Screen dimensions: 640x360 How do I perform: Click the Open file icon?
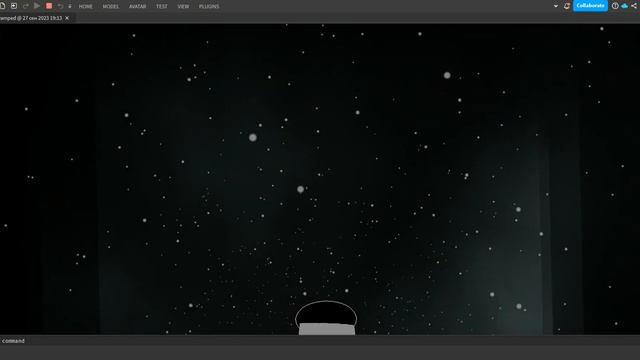click(14, 6)
